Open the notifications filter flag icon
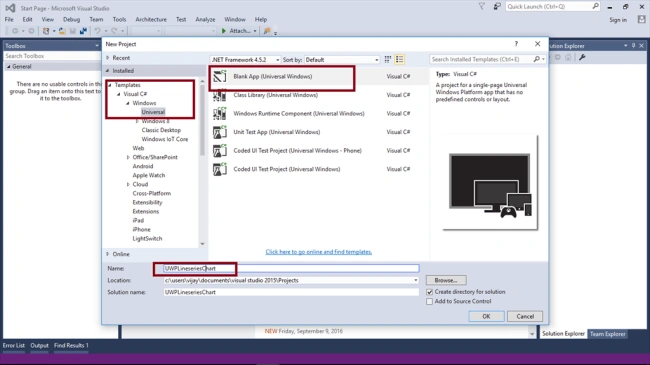Viewport: 650px width, 365px height. point(481,6)
